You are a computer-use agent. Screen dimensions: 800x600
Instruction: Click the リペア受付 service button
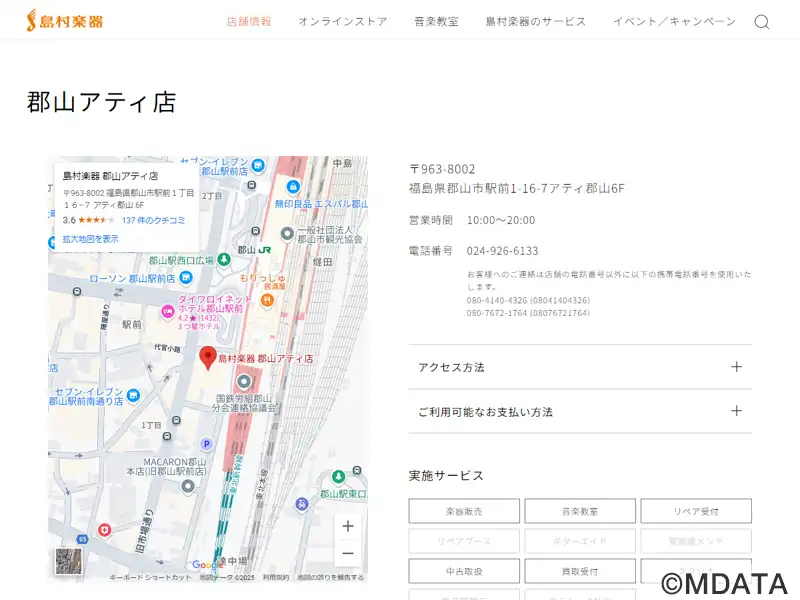click(x=696, y=511)
